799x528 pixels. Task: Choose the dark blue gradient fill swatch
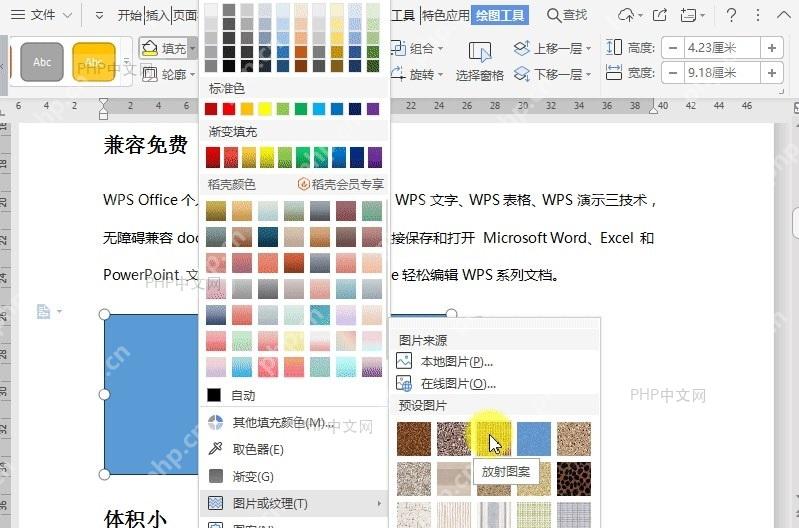click(x=357, y=157)
